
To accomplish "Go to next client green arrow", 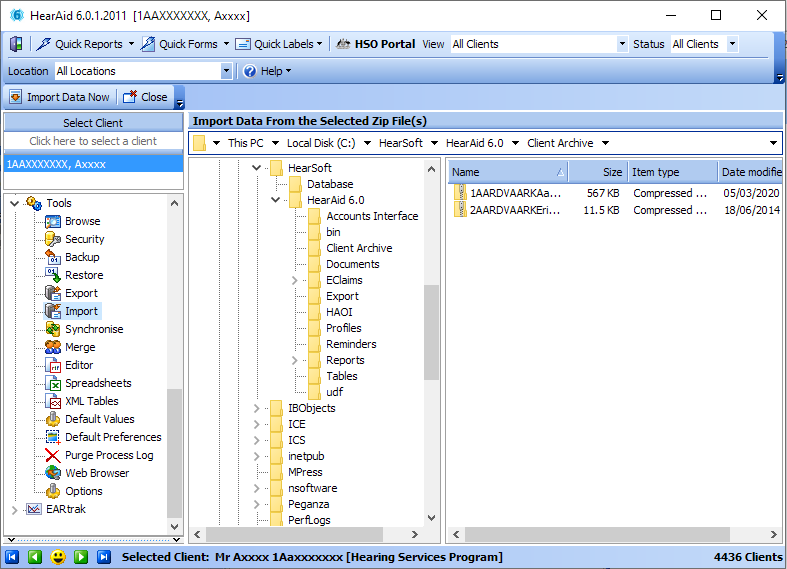I will click(x=81, y=557).
